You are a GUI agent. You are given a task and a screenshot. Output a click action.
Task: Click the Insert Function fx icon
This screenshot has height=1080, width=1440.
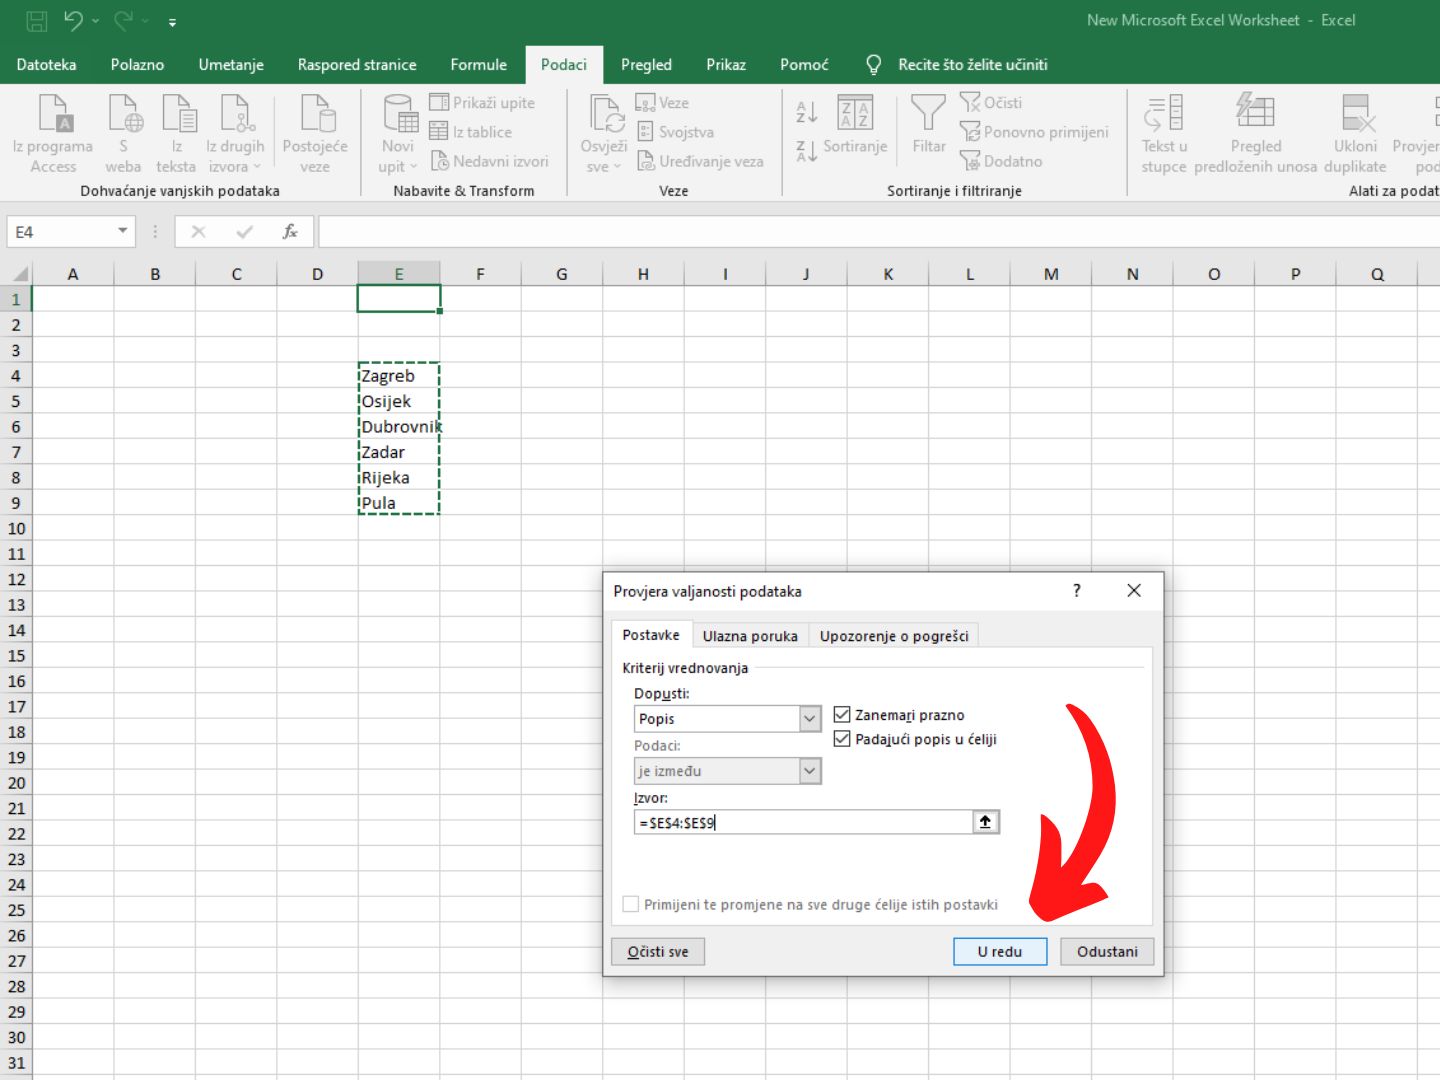click(290, 231)
